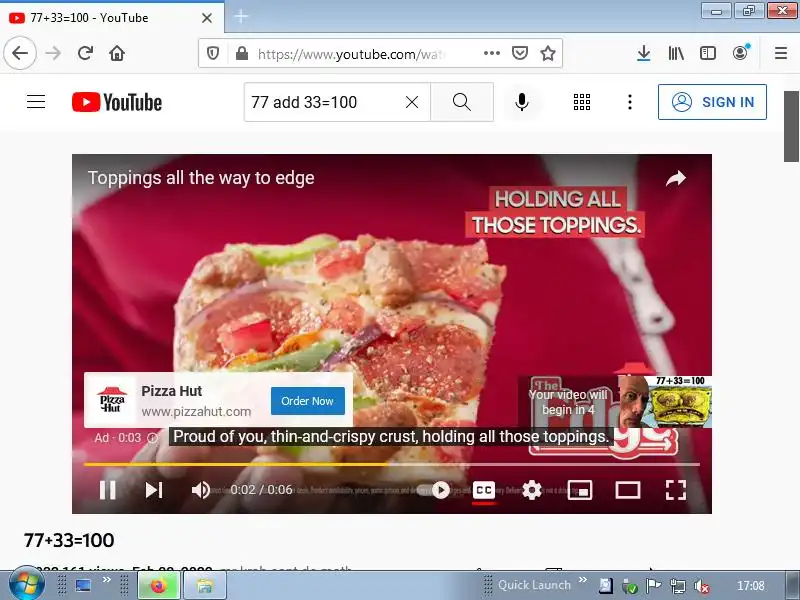Run search with magnifier button
Image resolution: width=800 pixels, height=600 pixels.
click(x=462, y=102)
